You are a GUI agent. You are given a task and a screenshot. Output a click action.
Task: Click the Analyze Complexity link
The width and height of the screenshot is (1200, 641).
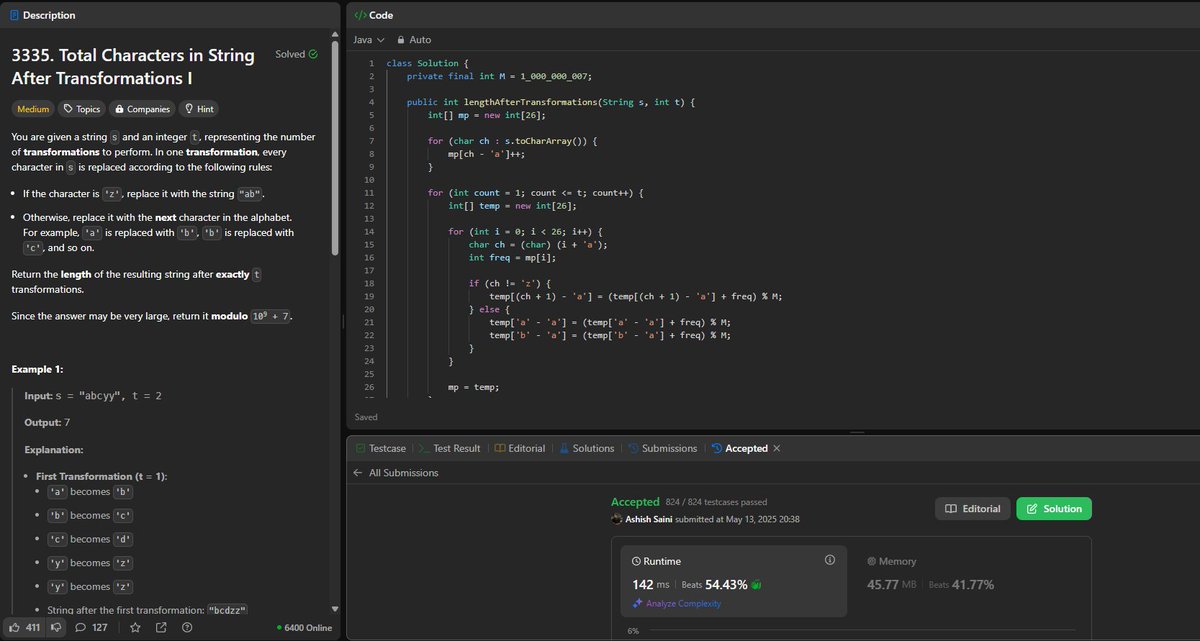click(x=675, y=603)
